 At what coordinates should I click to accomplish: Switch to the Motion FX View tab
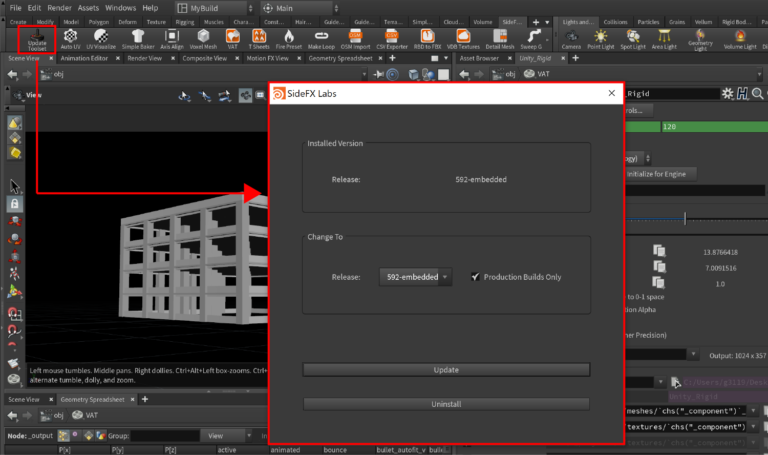pyautogui.click(x=267, y=58)
